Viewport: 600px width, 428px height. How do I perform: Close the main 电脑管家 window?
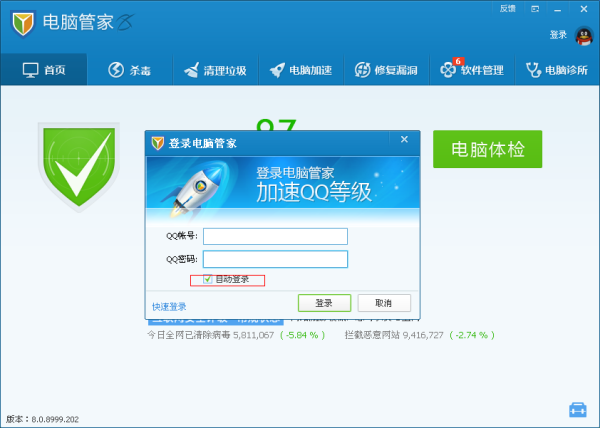[584, 9]
